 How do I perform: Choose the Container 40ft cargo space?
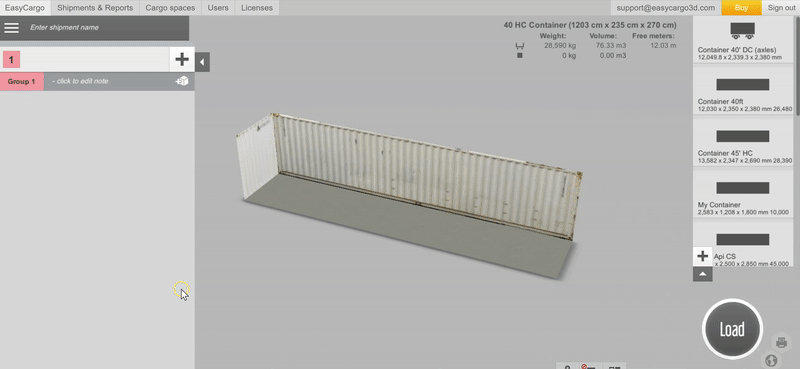click(x=743, y=91)
